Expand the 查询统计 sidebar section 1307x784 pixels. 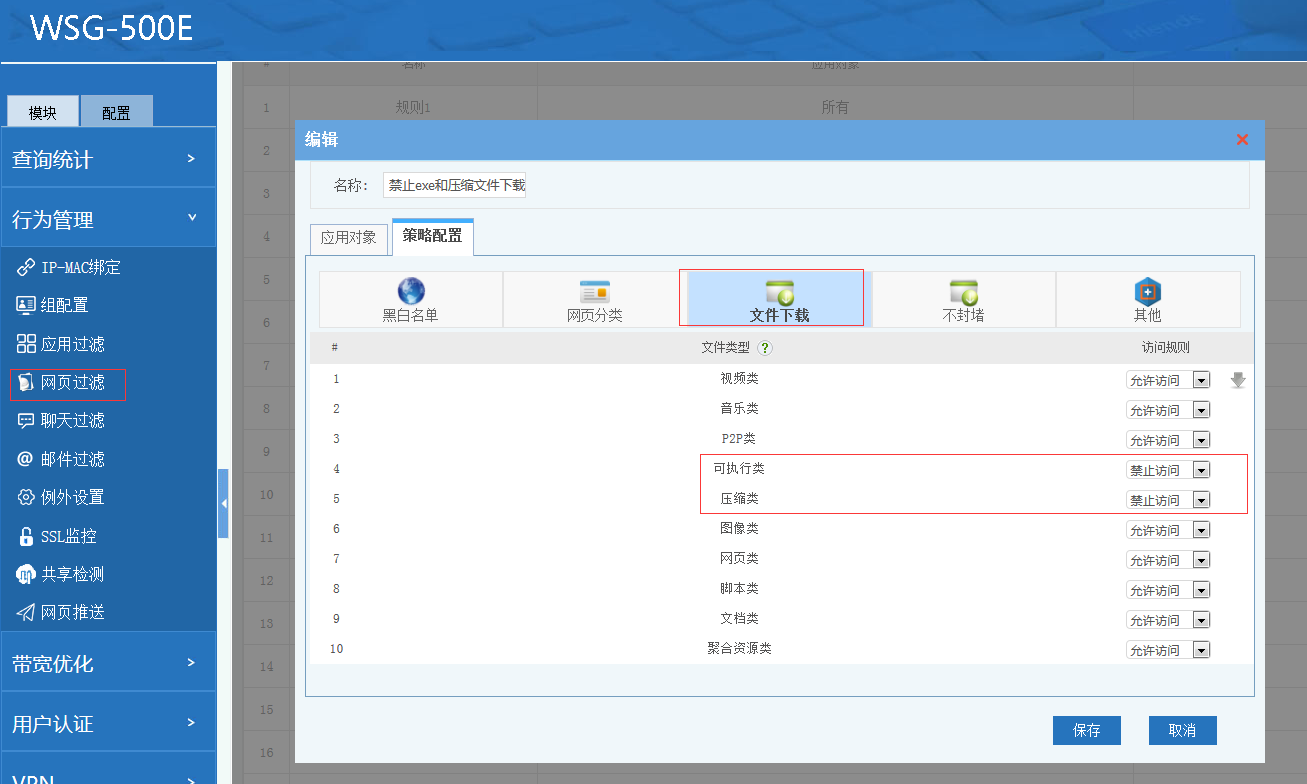pyautogui.click(x=108, y=159)
